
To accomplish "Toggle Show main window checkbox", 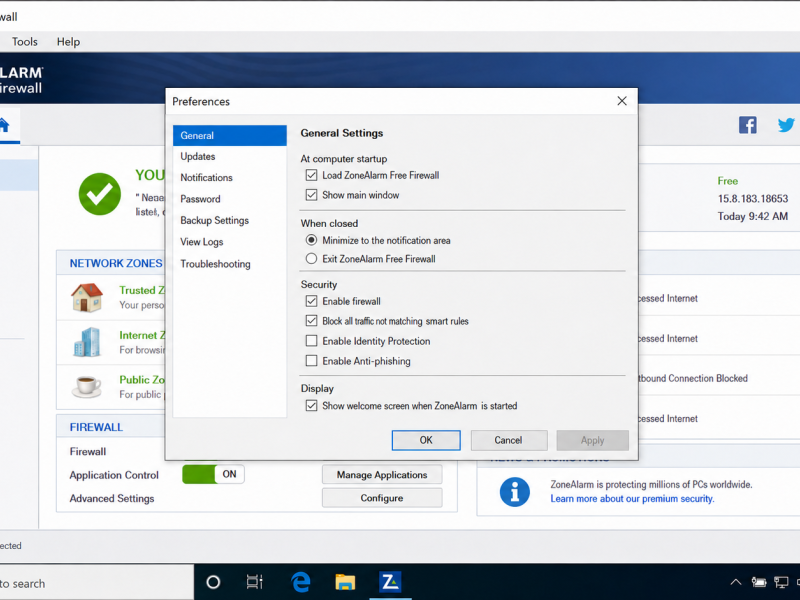I will (311, 195).
